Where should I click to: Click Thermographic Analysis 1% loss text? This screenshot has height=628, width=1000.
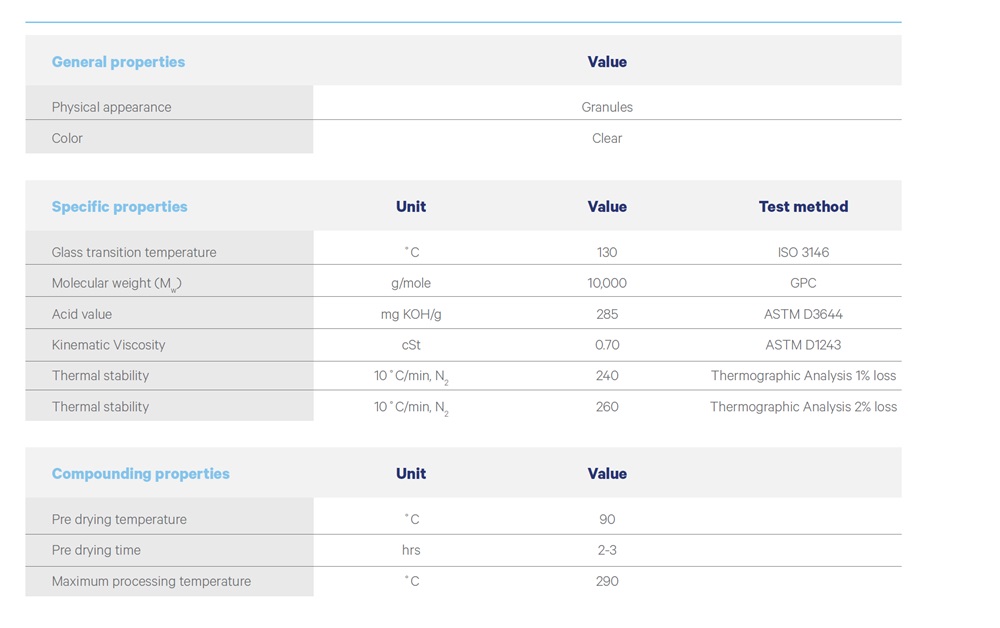(803, 376)
